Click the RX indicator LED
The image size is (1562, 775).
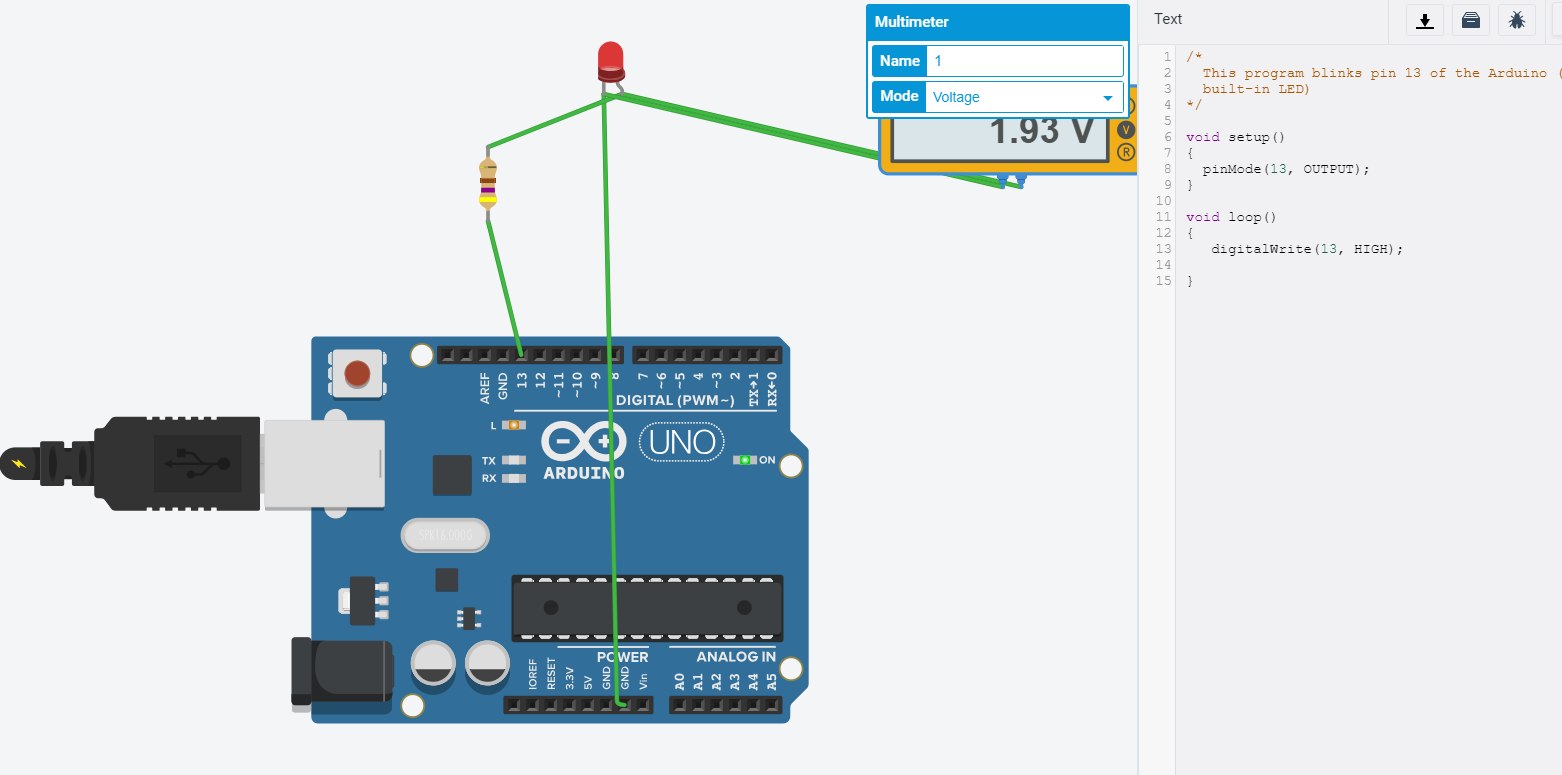(x=514, y=478)
